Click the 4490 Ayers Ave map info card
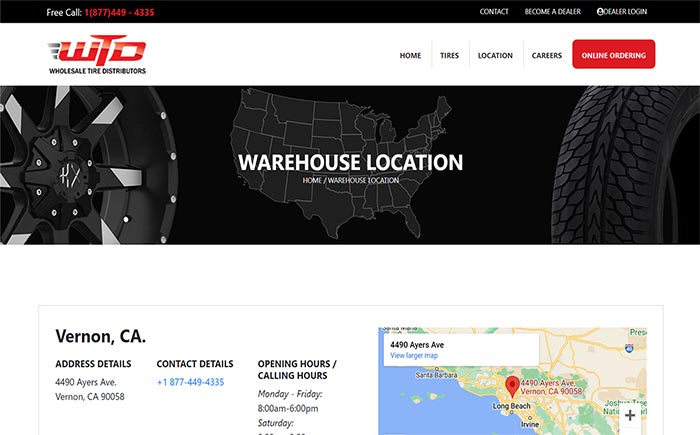 [x=461, y=349]
